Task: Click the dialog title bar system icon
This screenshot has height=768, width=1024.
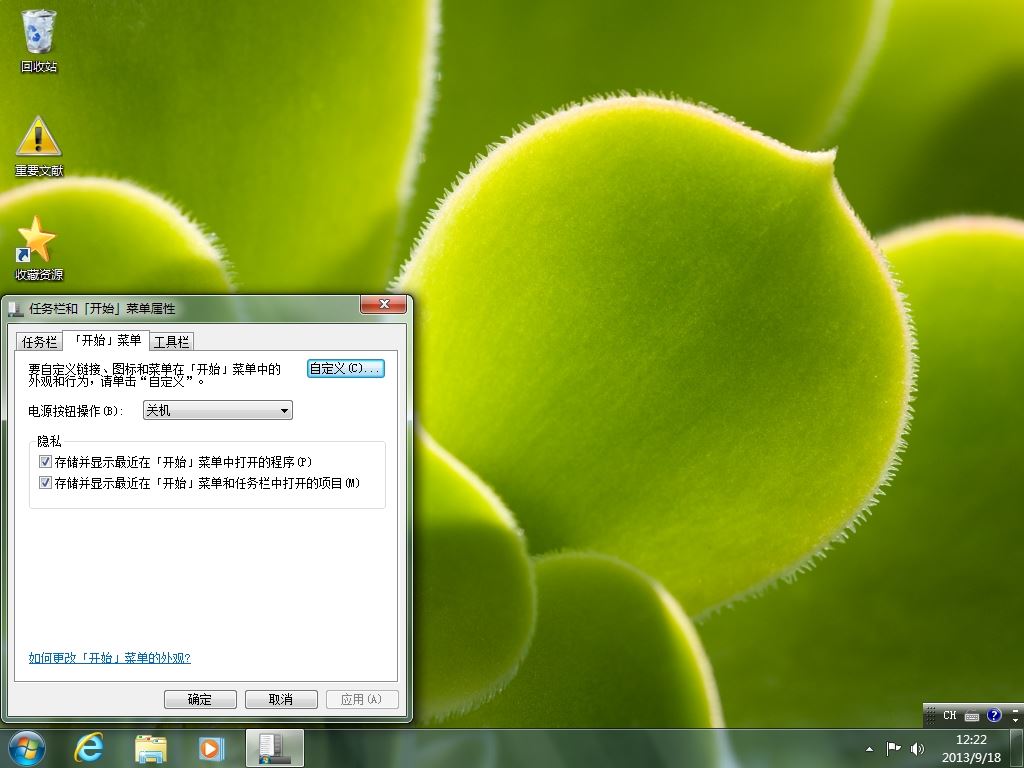Action: pyautogui.click(x=16, y=309)
